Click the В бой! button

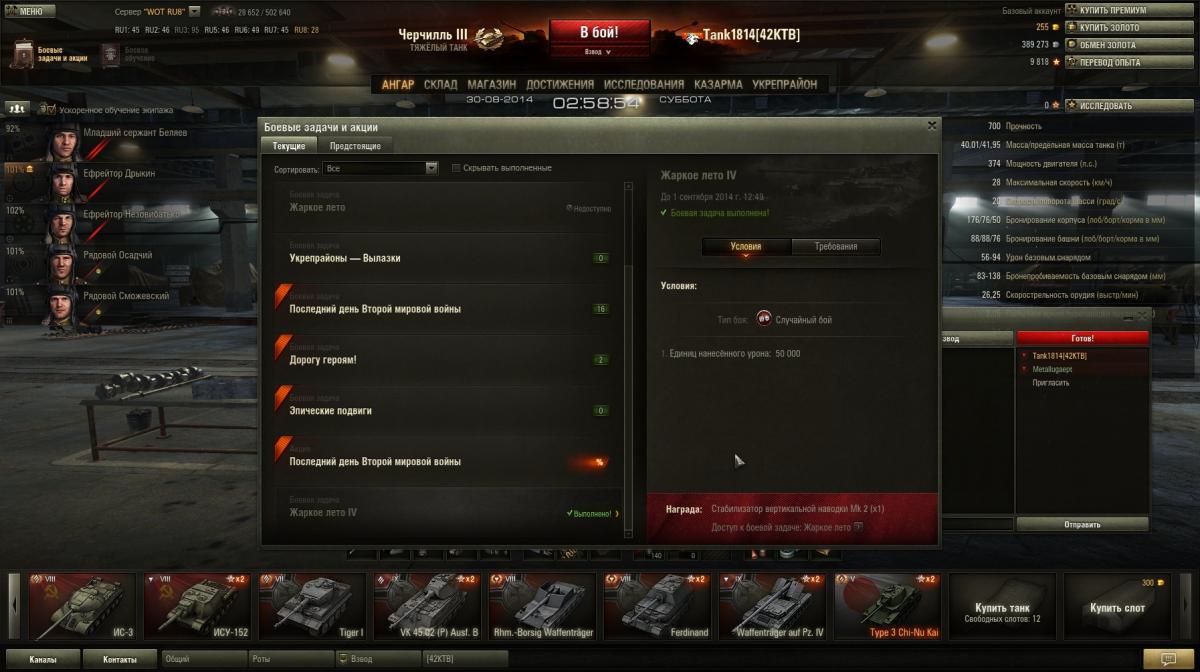[599, 31]
